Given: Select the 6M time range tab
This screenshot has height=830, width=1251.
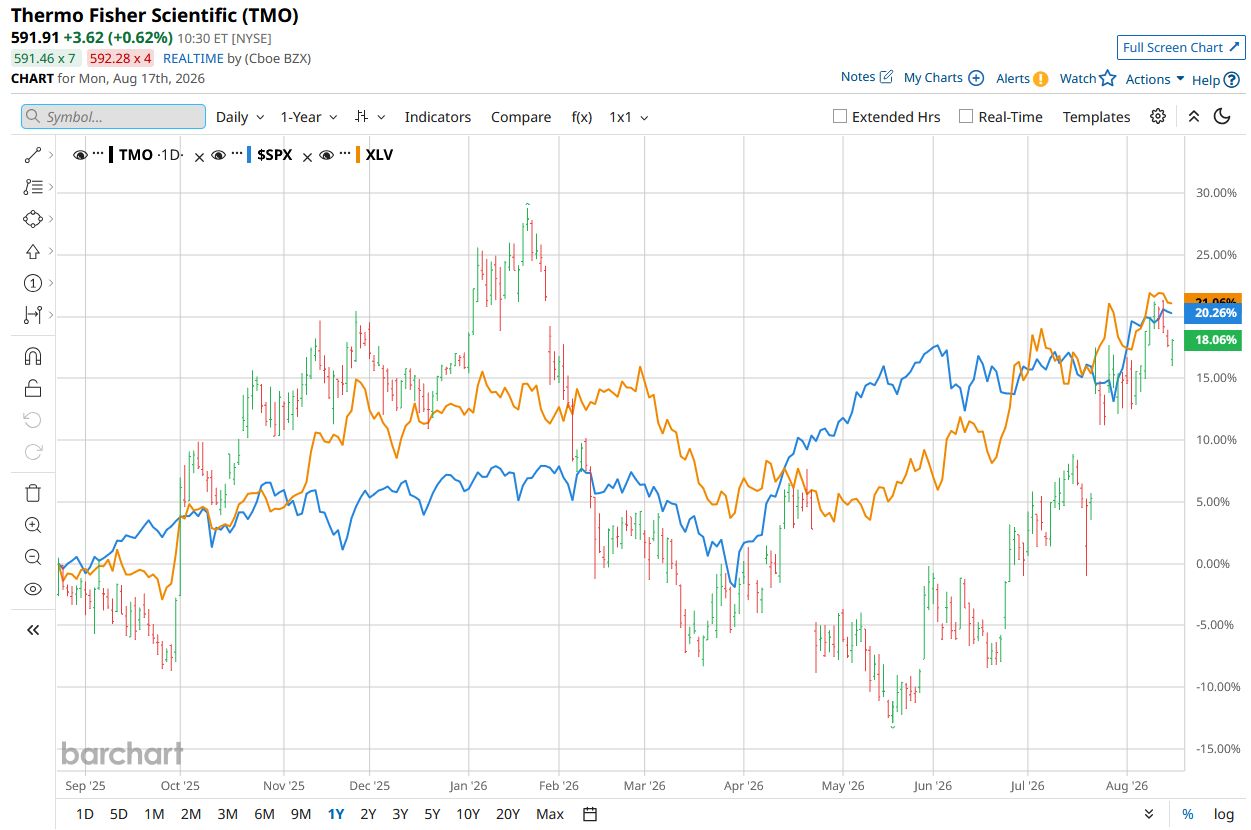Looking at the screenshot, I should pos(264,814).
